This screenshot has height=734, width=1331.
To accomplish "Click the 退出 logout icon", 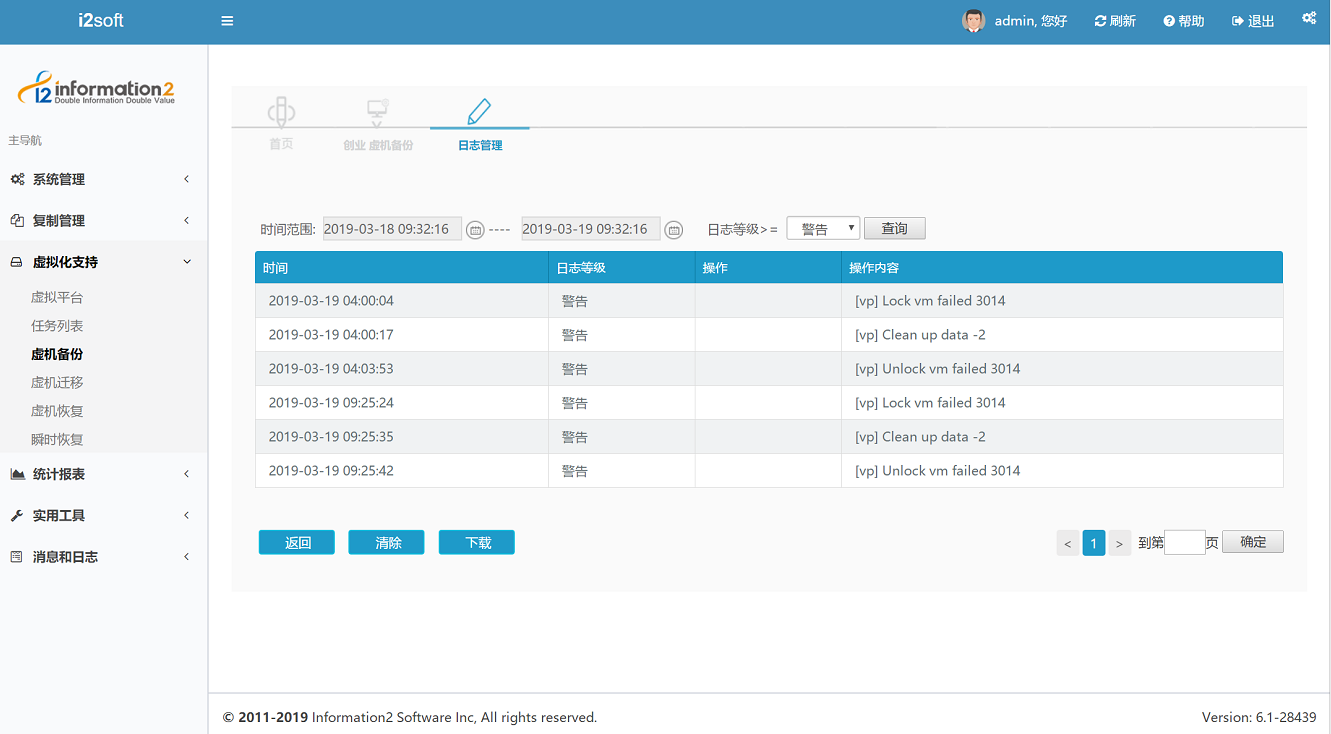I will coord(1238,21).
